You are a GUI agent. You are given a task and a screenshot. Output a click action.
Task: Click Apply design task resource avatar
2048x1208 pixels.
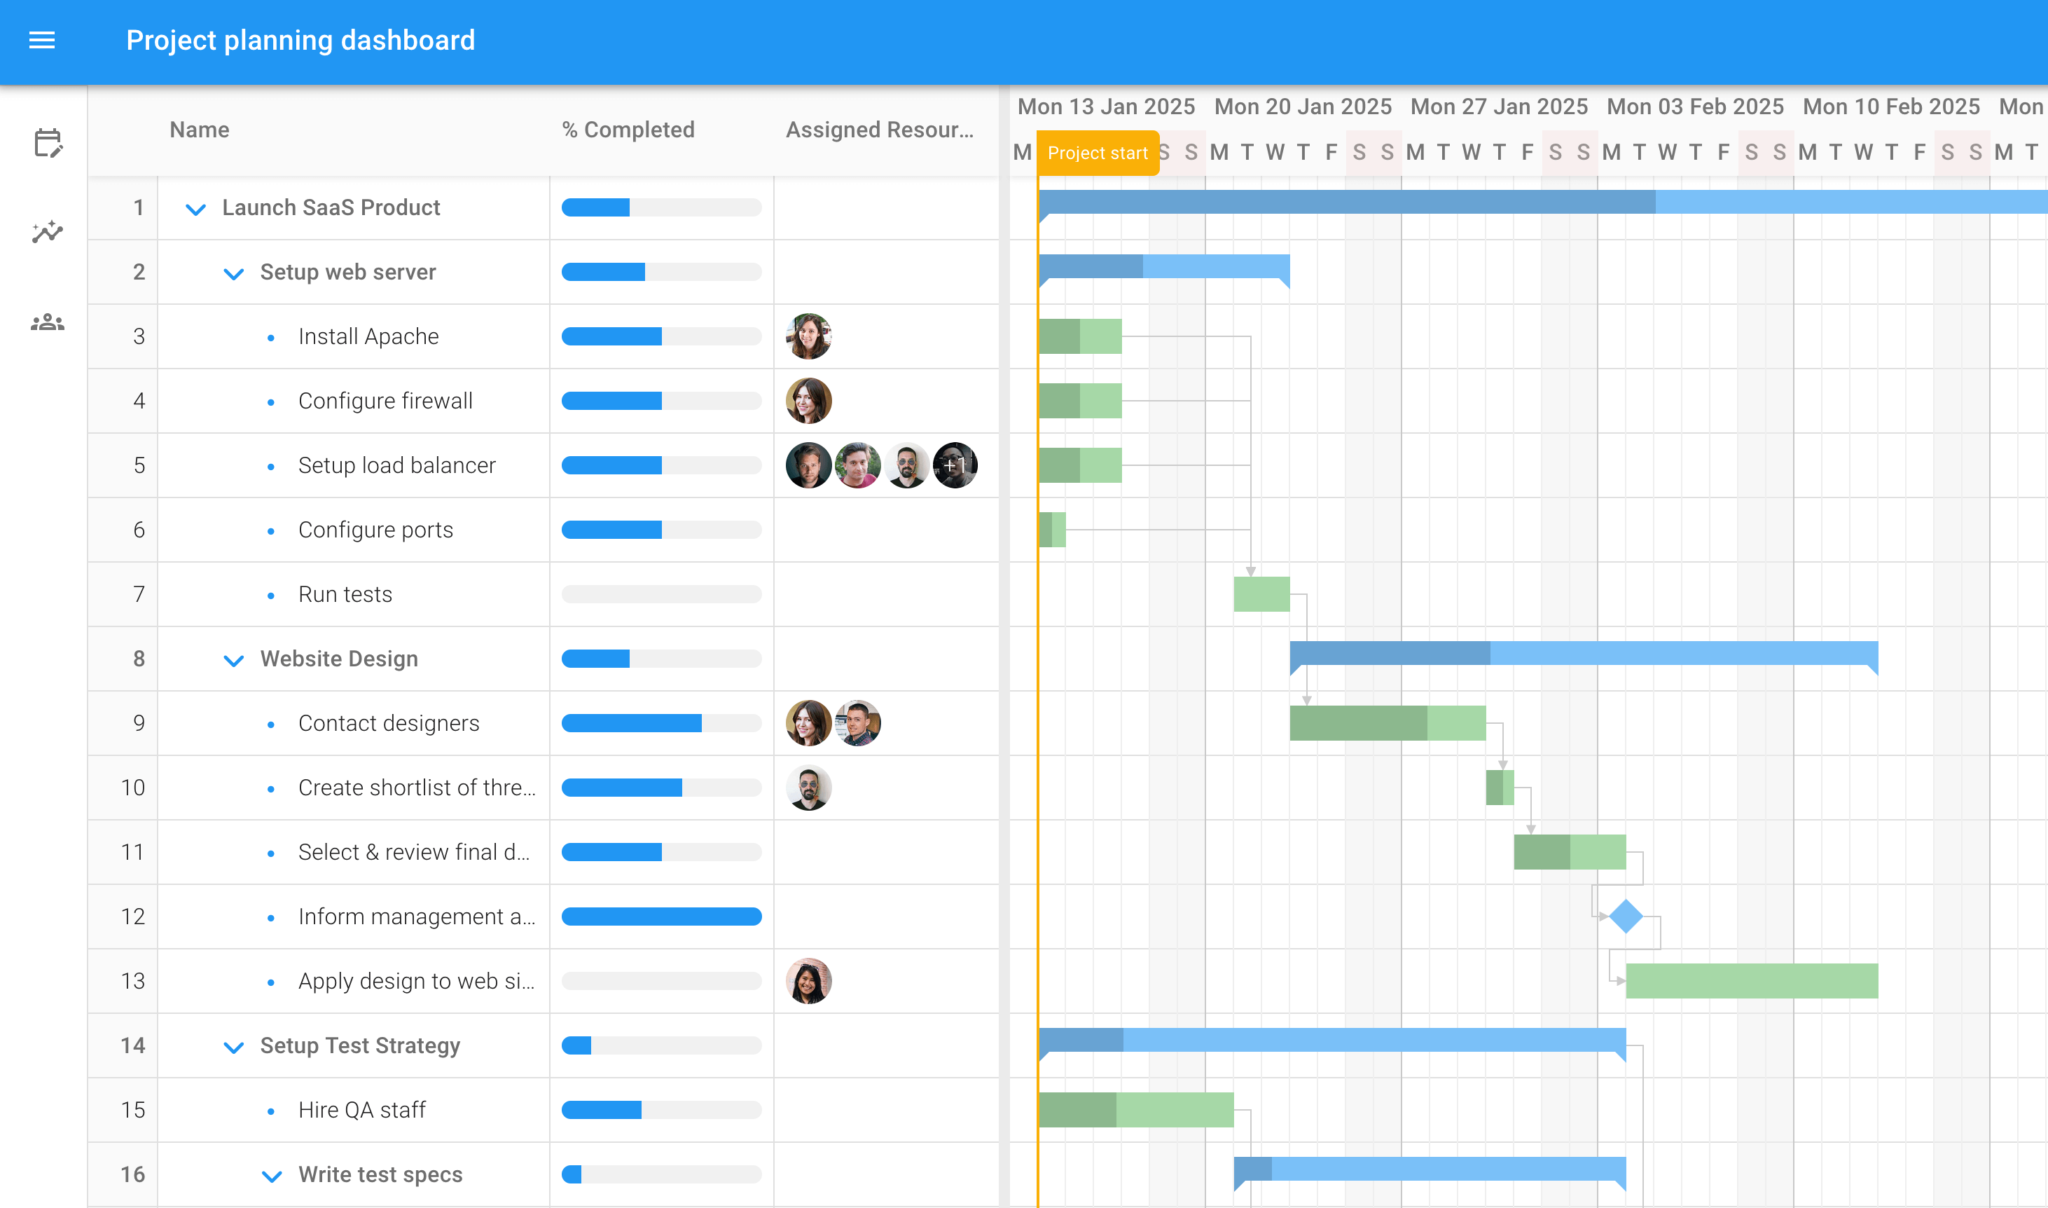(x=809, y=981)
